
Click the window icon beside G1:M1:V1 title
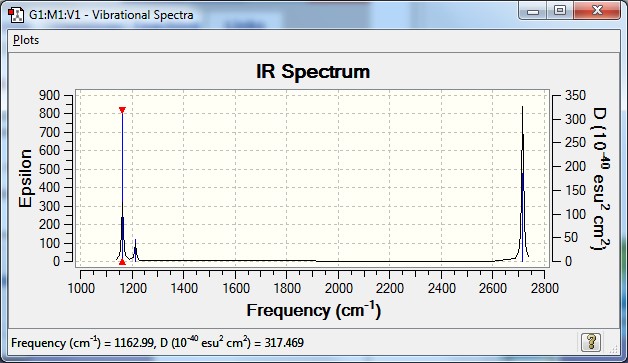[16, 15]
